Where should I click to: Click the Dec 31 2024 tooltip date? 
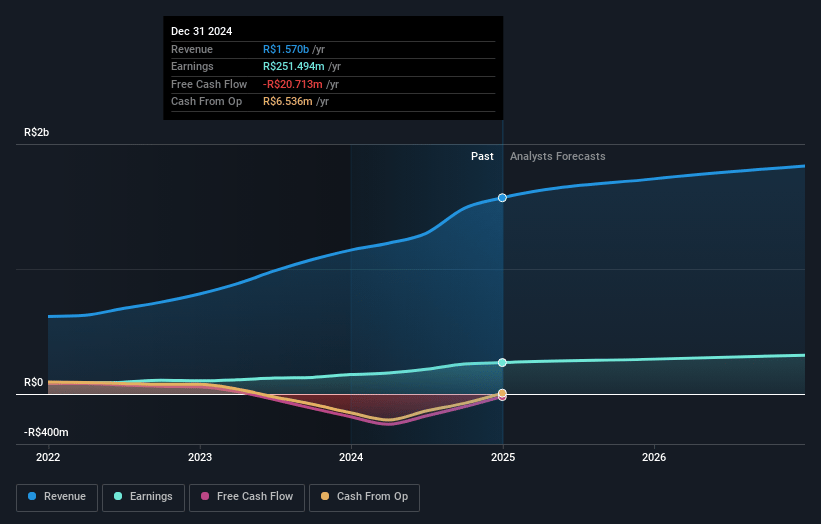[202, 31]
